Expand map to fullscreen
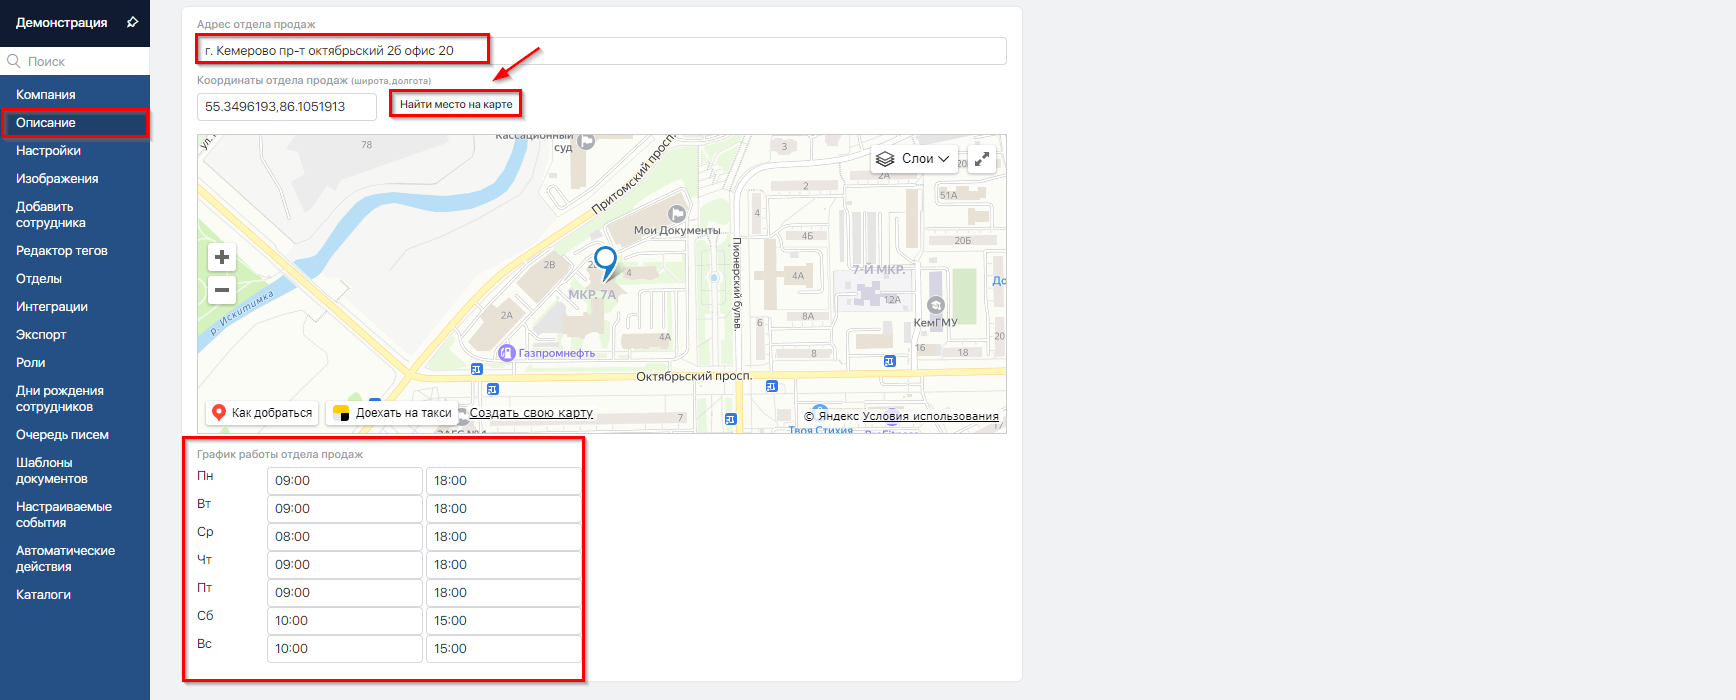 coord(982,159)
